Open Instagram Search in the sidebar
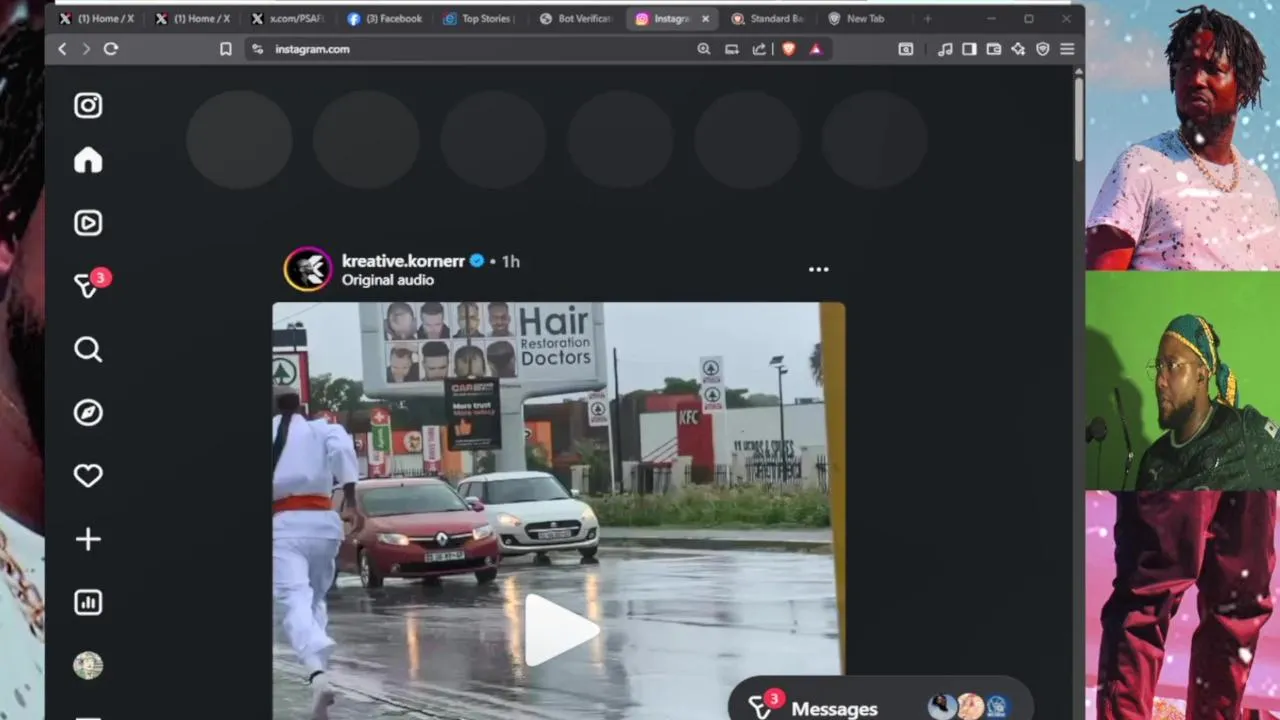This screenshot has height=720, width=1280. point(88,349)
